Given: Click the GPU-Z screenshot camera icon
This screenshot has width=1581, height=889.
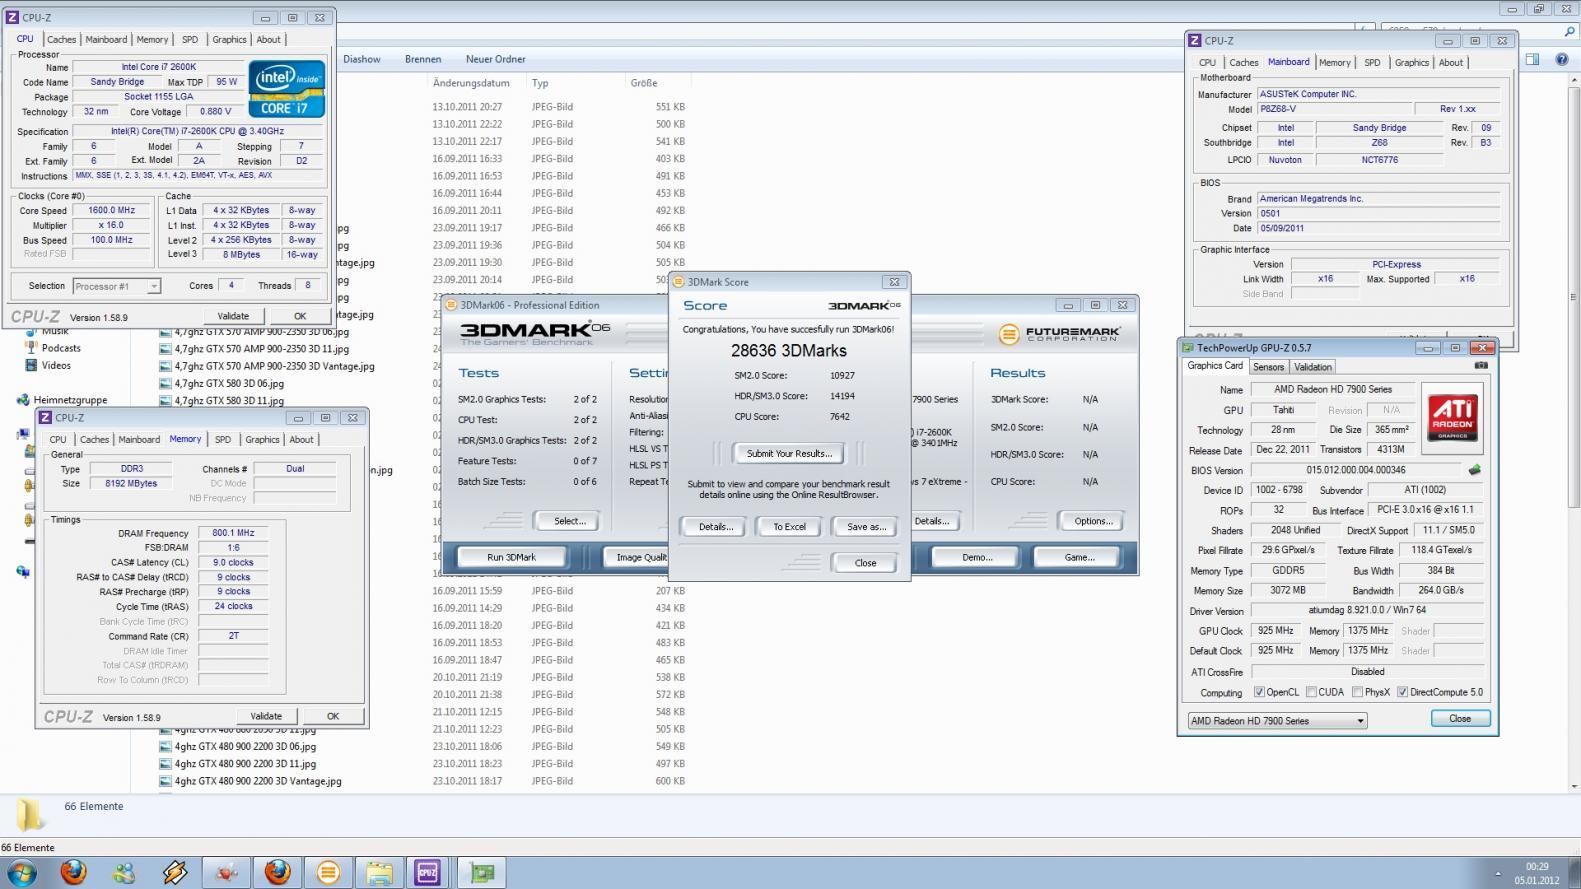Looking at the screenshot, I should (x=1480, y=366).
